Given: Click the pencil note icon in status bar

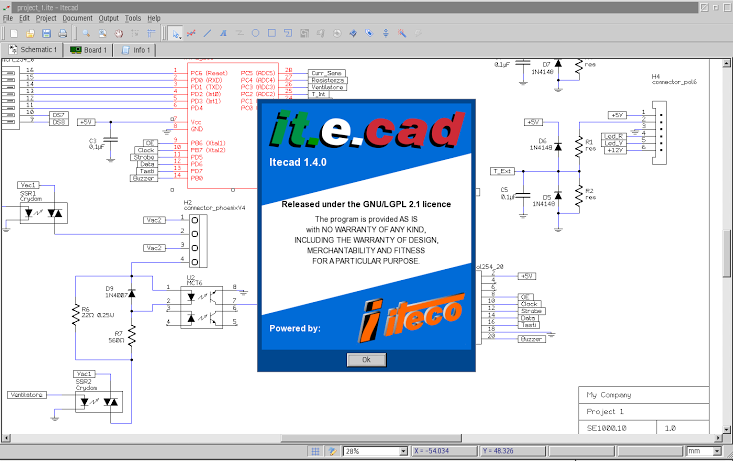Looking at the screenshot, I should 332,451.
